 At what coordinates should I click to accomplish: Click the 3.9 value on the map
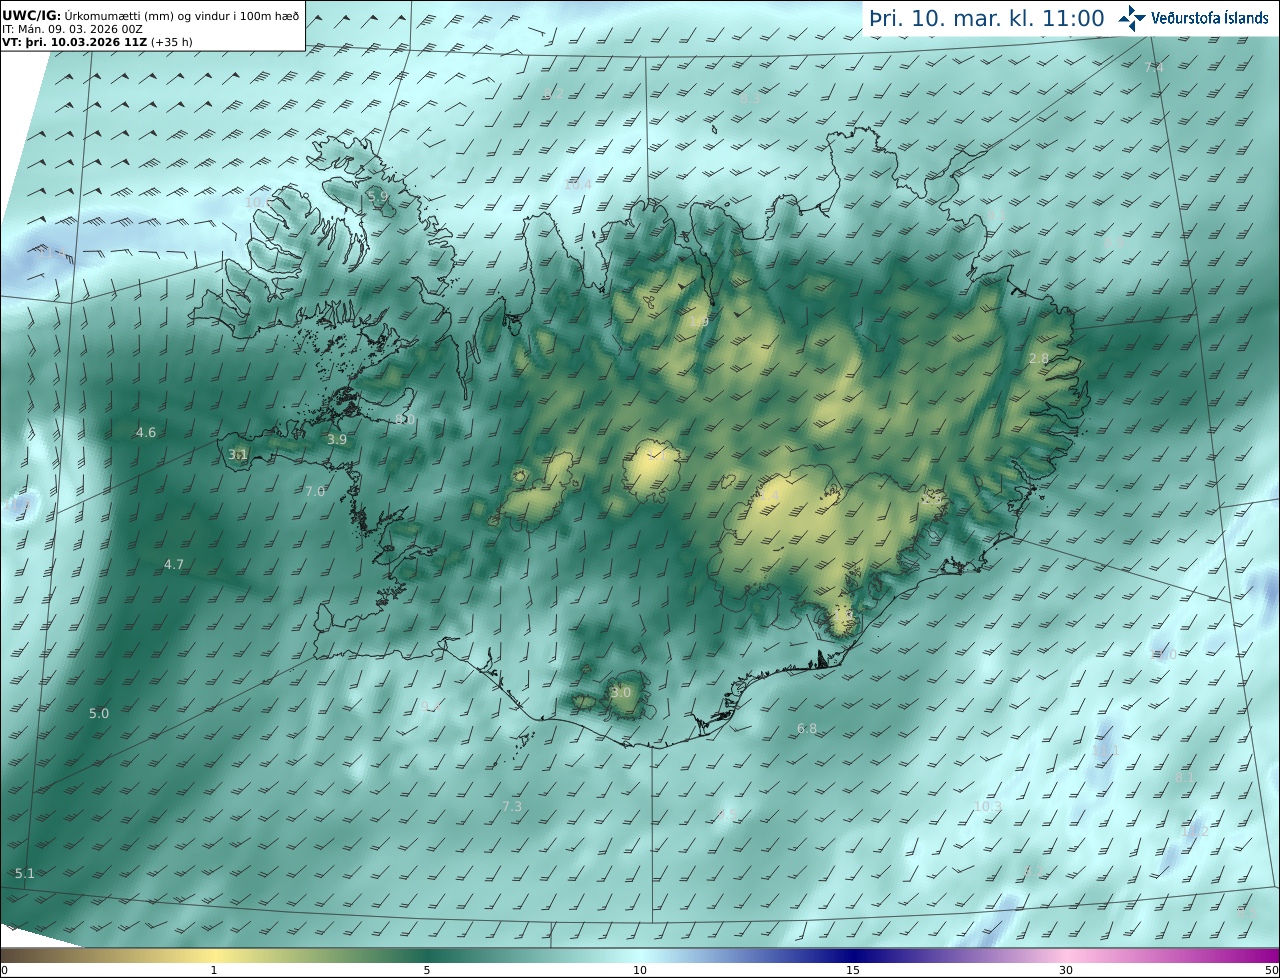click(337, 439)
